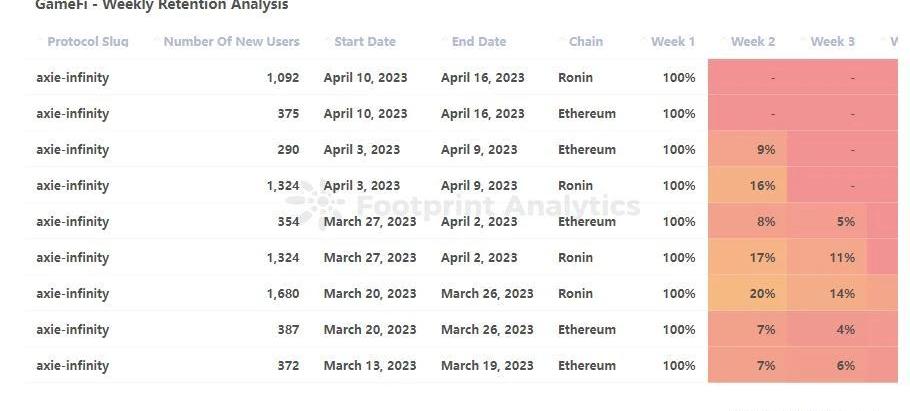Click the Week 1 column header
Image resolution: width=910 pixels, height=411 pixels.
point(673,42)
